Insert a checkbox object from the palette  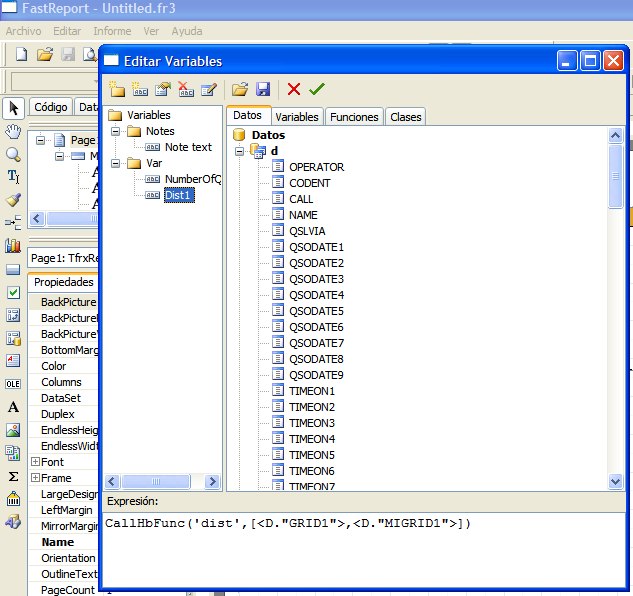point(13,292)
